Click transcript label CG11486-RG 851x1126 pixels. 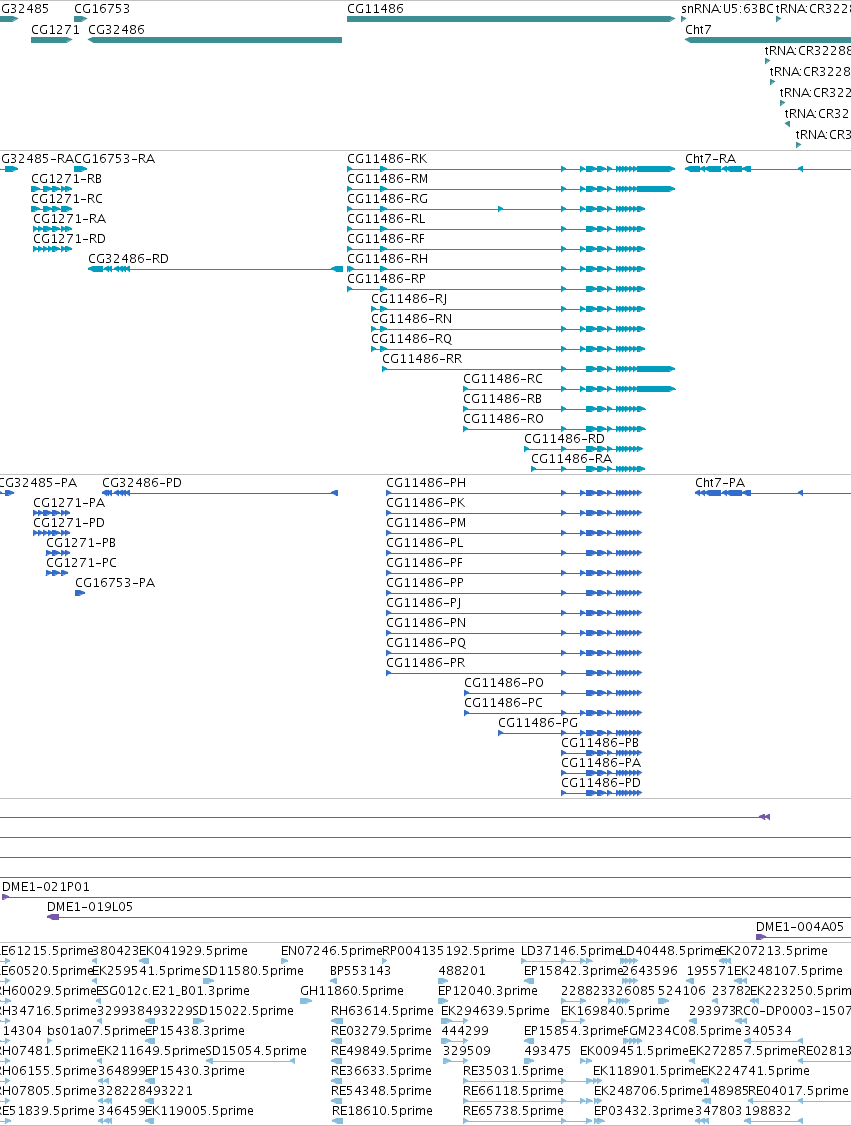pyautogui.click(x=387, y=199)
